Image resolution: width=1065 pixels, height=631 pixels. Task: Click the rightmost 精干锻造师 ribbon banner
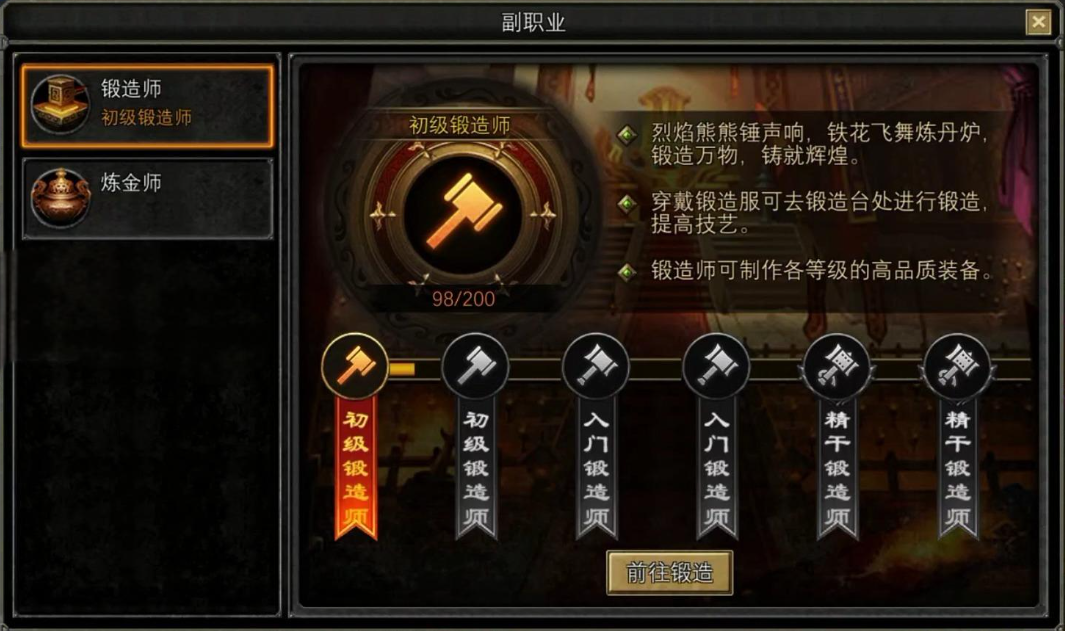tap(957, 469)
